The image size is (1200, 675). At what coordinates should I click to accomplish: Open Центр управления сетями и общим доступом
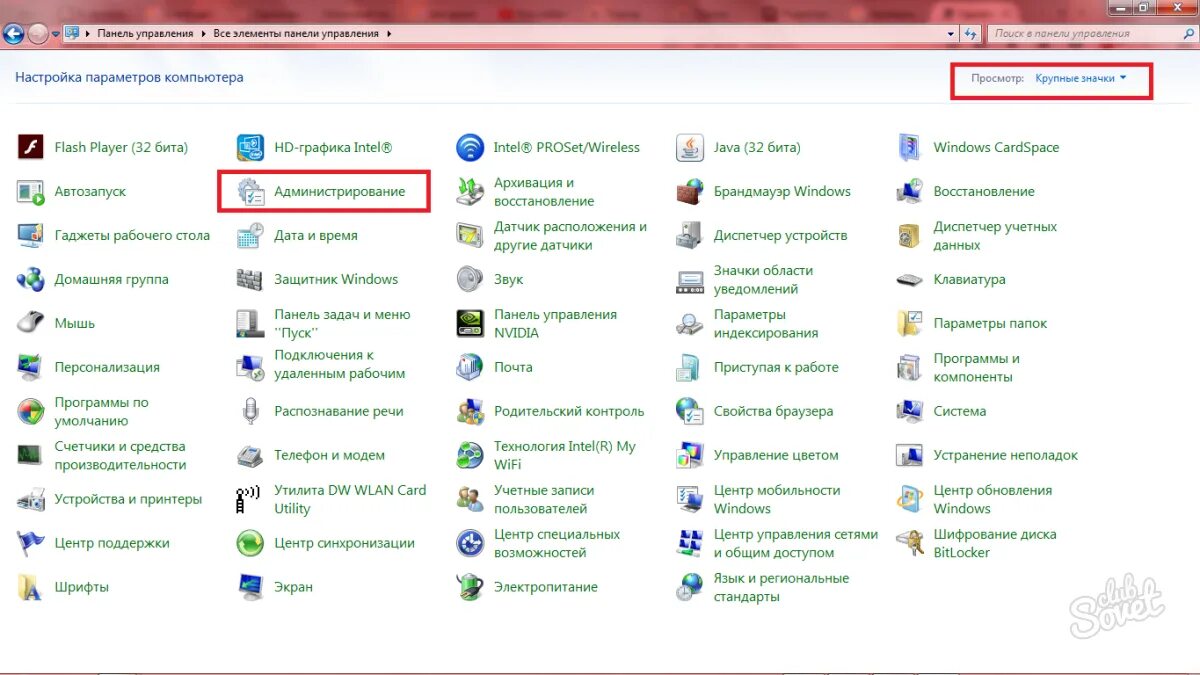point(796,543)
